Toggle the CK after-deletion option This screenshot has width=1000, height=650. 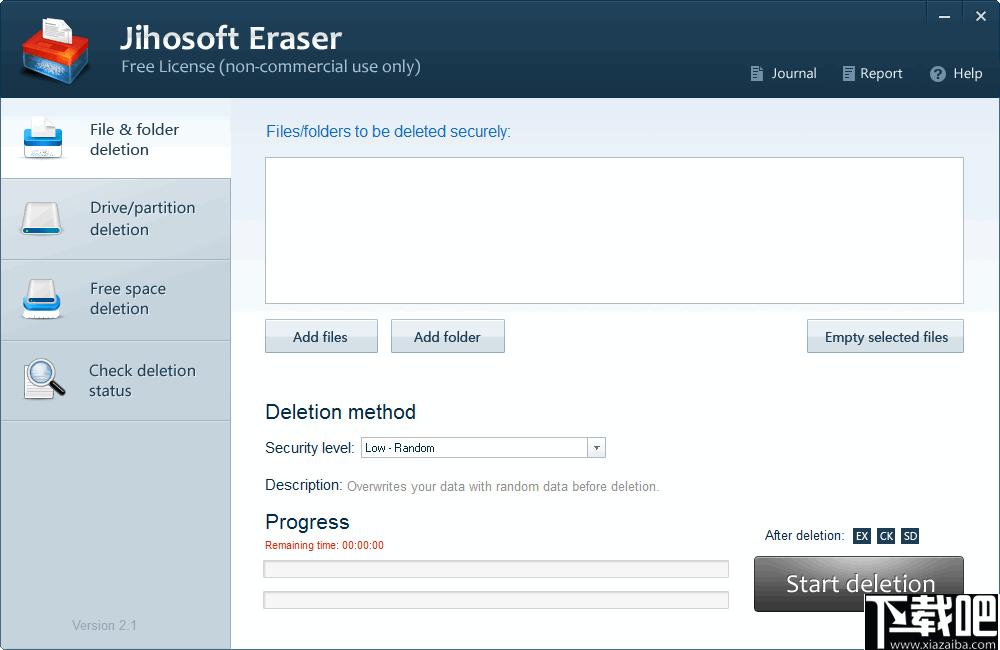coord(886,536)
